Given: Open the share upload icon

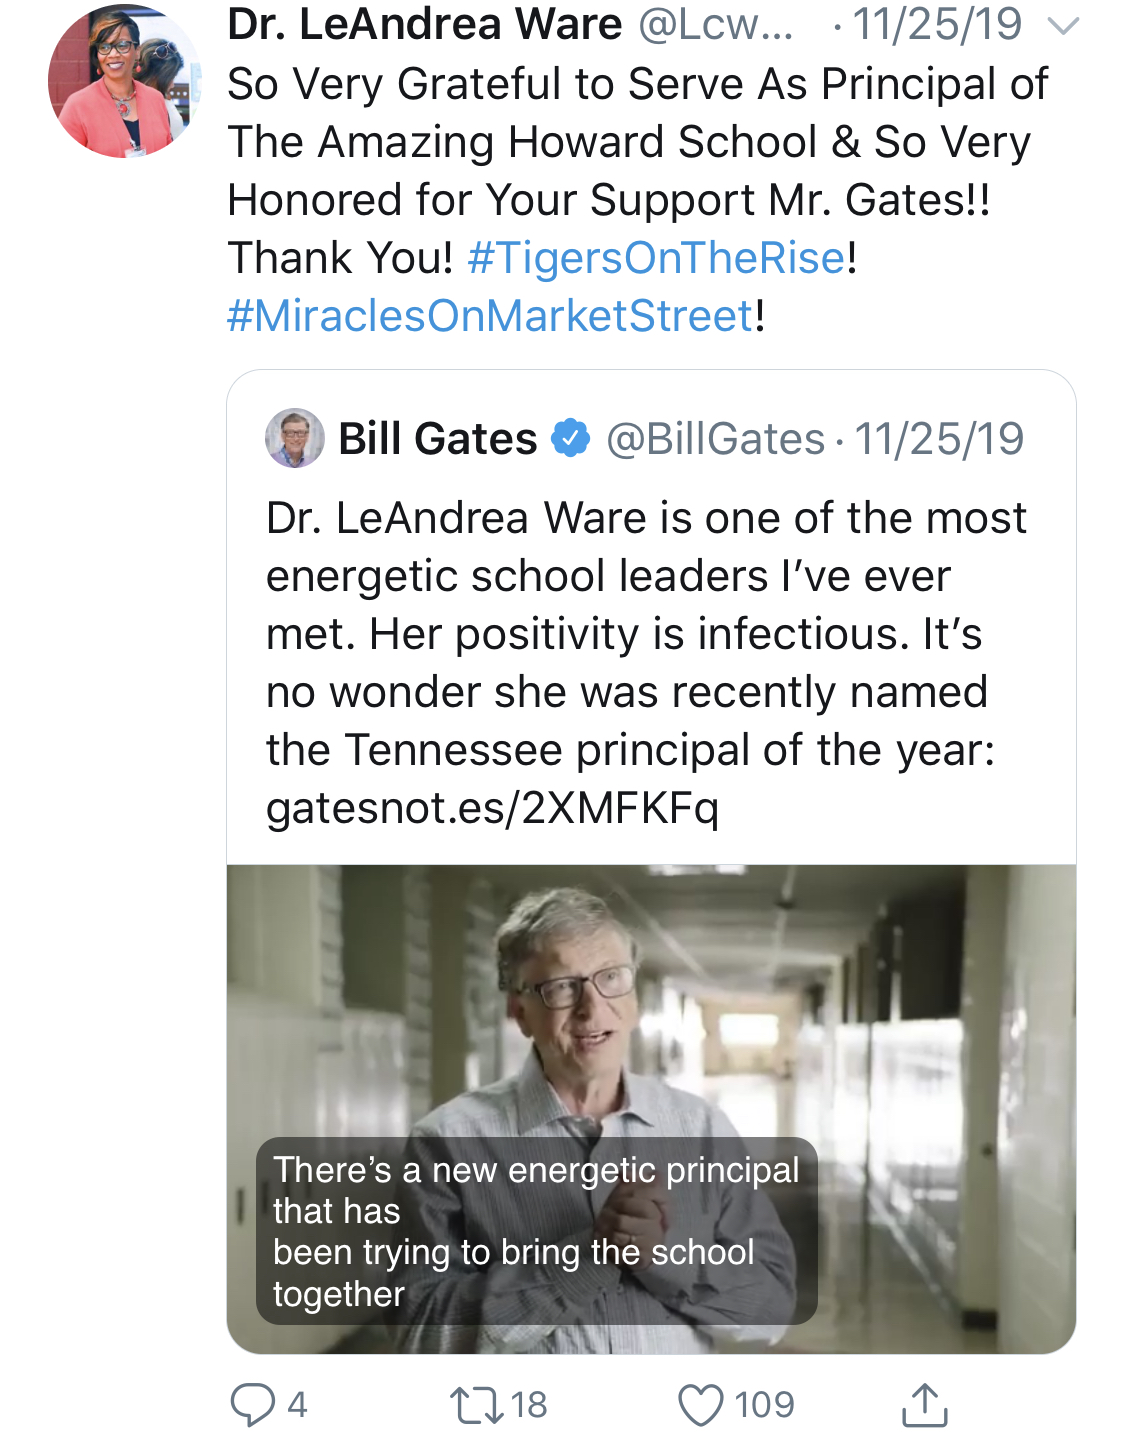Looking at the screenshot, I should [x=924, y=1404].
